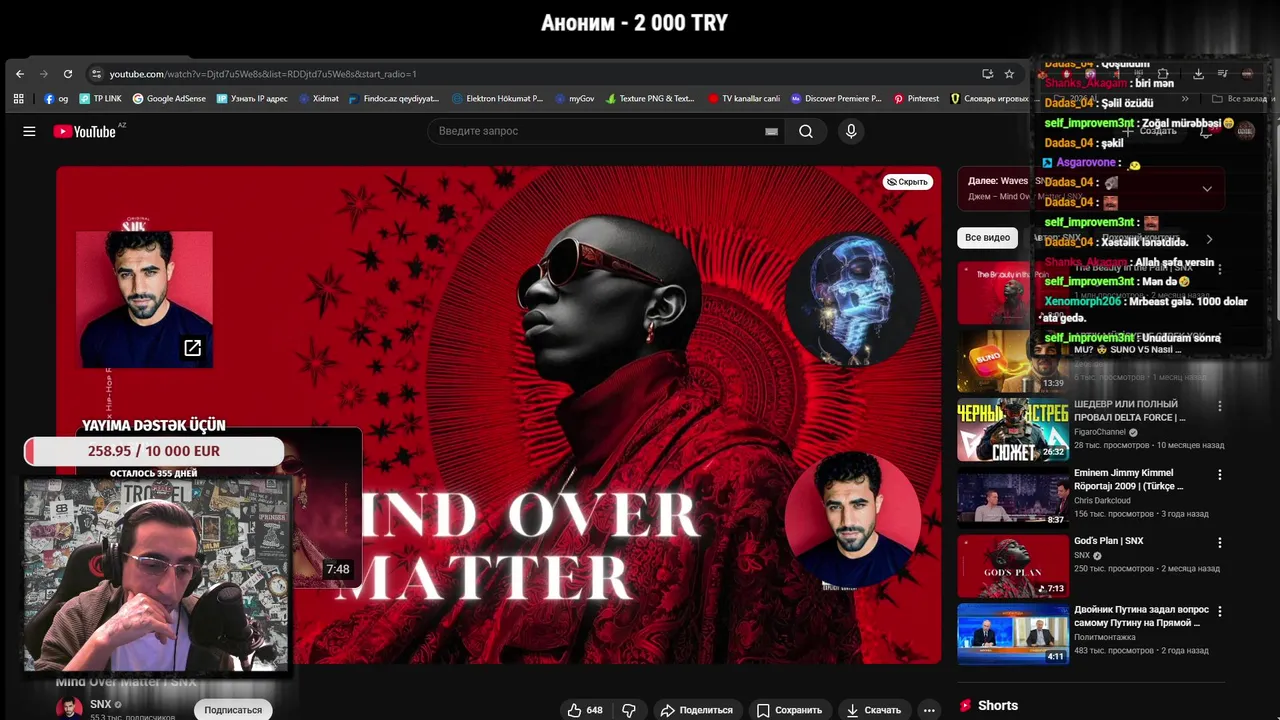The image size is (1280, 720).
Task: Click the browser address bar URL
Action: (263, 74)
